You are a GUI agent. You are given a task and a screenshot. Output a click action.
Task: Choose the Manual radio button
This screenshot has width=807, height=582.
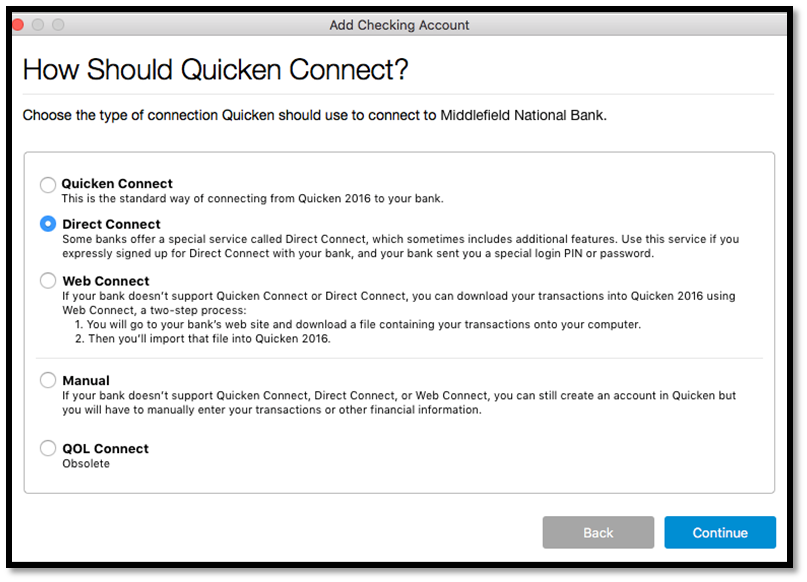pos(48,380)
